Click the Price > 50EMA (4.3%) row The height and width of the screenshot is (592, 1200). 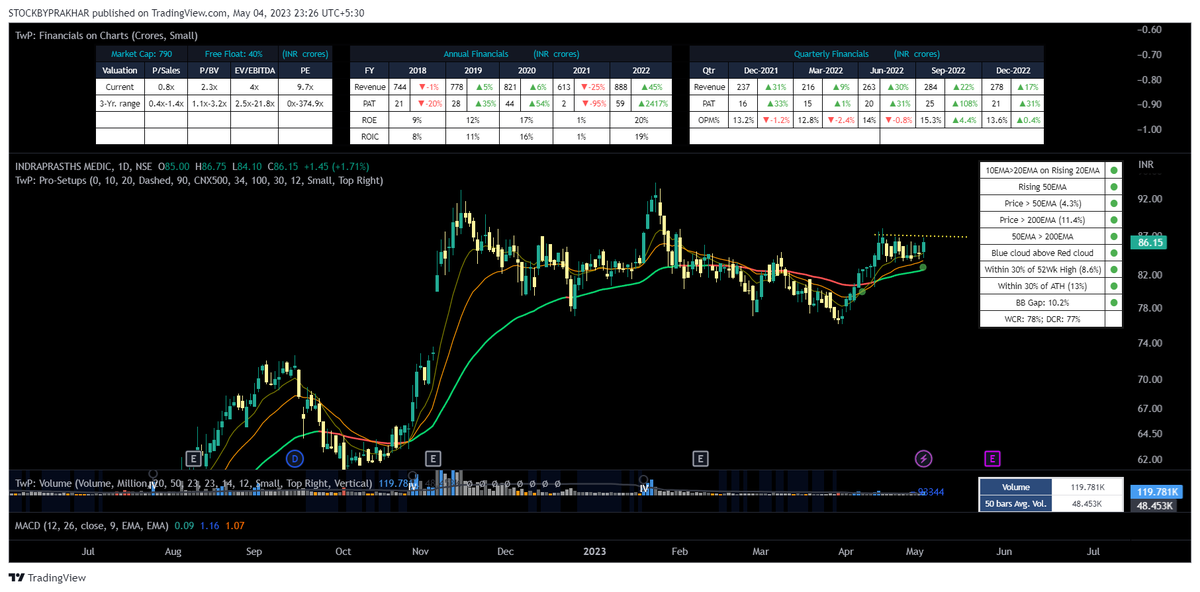(x=1042, y=204)
